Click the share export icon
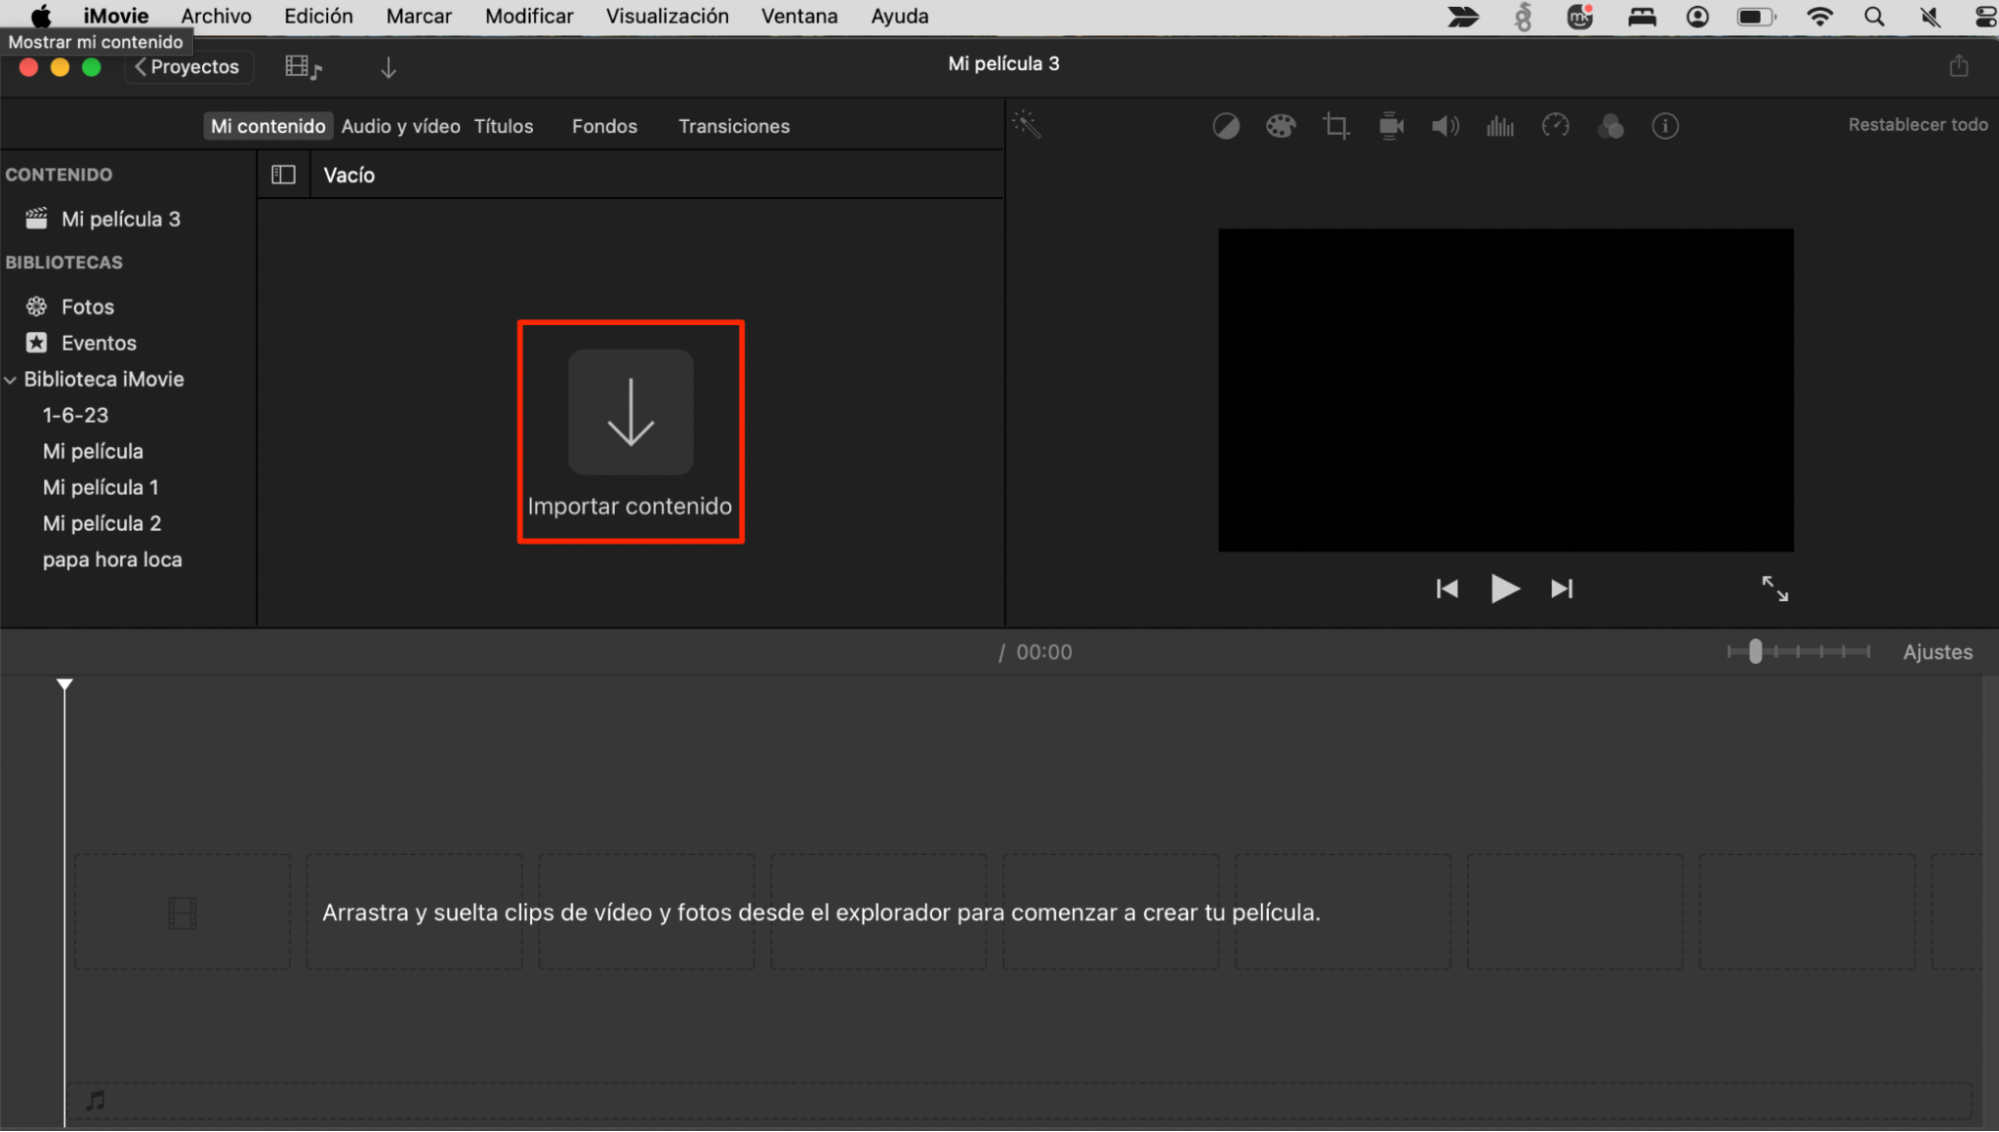The height and width of the screenshot is (1132, 1999). (x=1958, y=66)
